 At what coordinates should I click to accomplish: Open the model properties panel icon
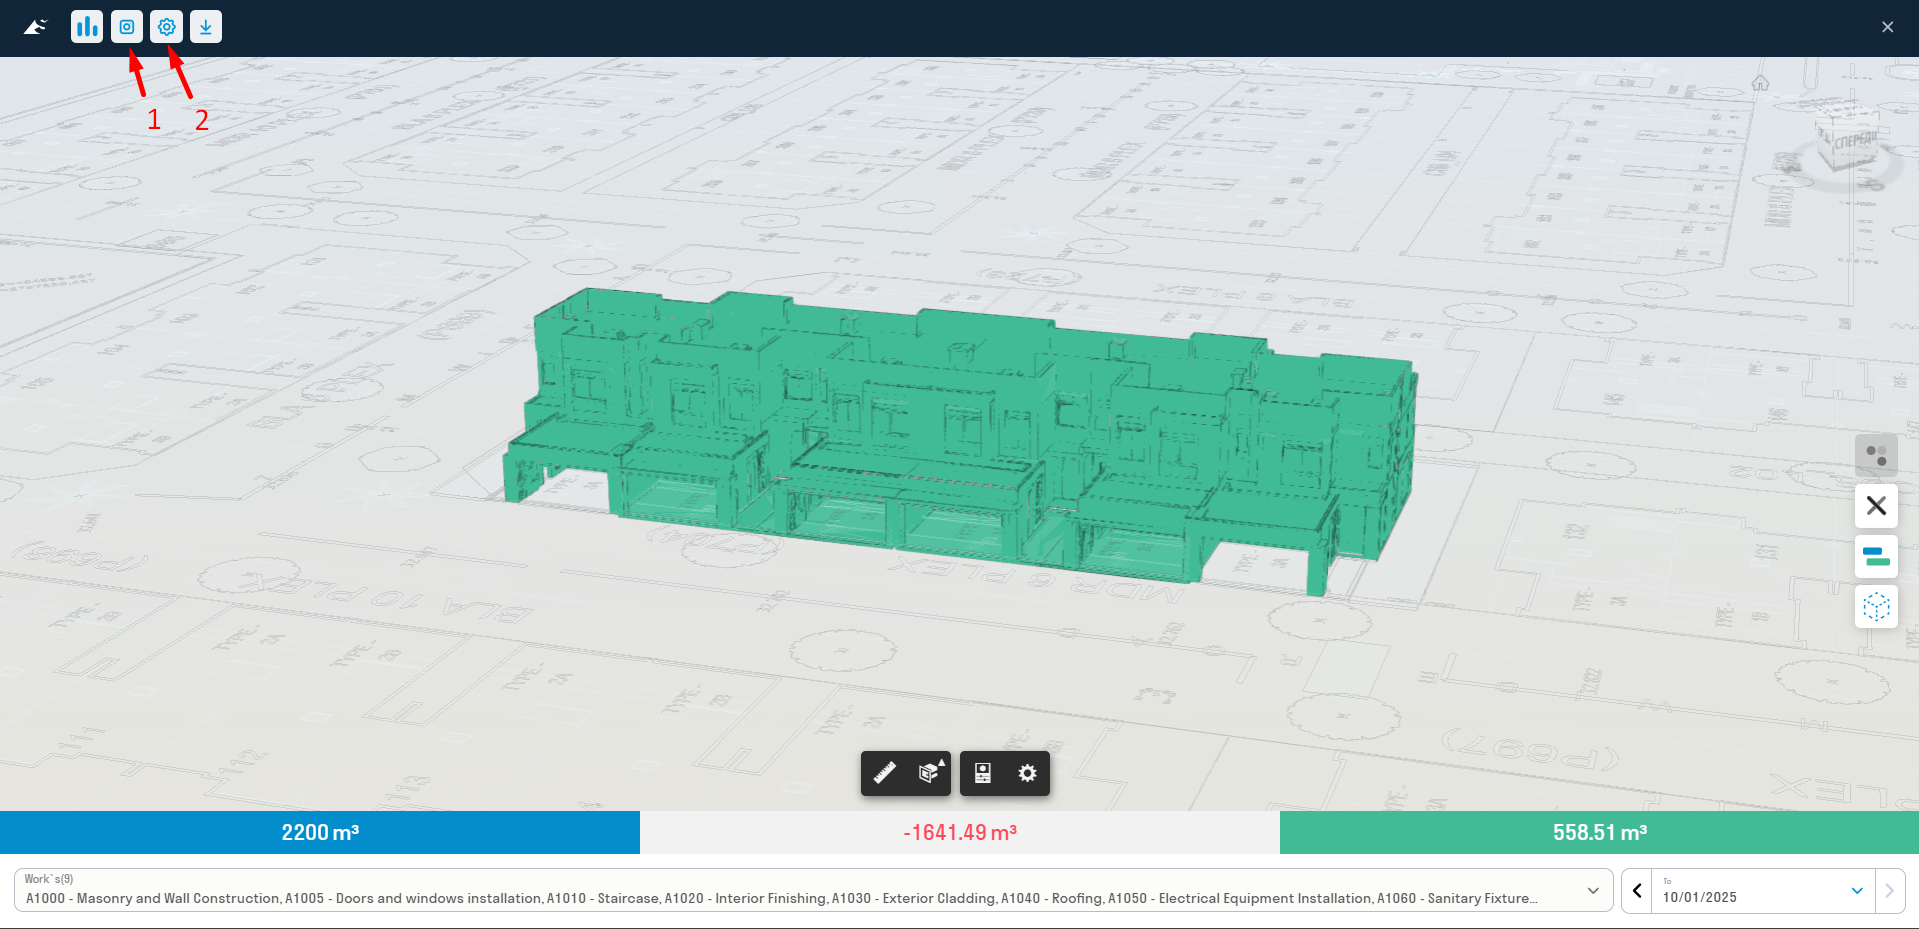click(x=983, y=773)
